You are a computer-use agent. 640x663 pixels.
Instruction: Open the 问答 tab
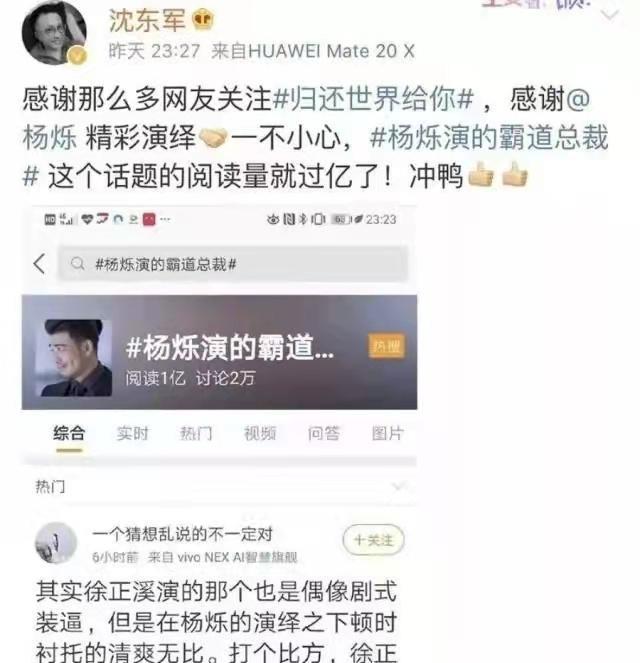(324, 433)
